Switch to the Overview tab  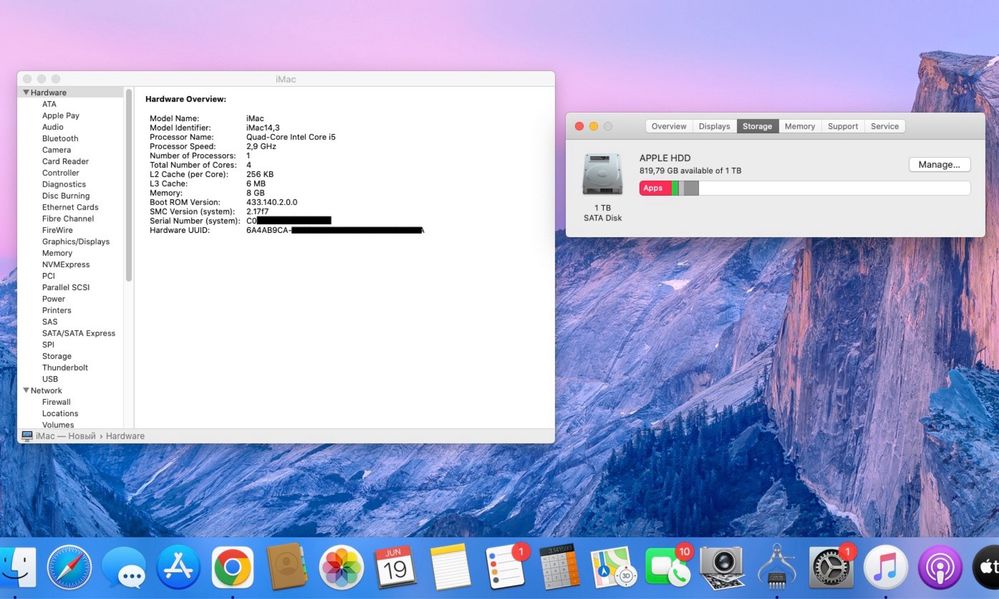(x=668, y=126)
